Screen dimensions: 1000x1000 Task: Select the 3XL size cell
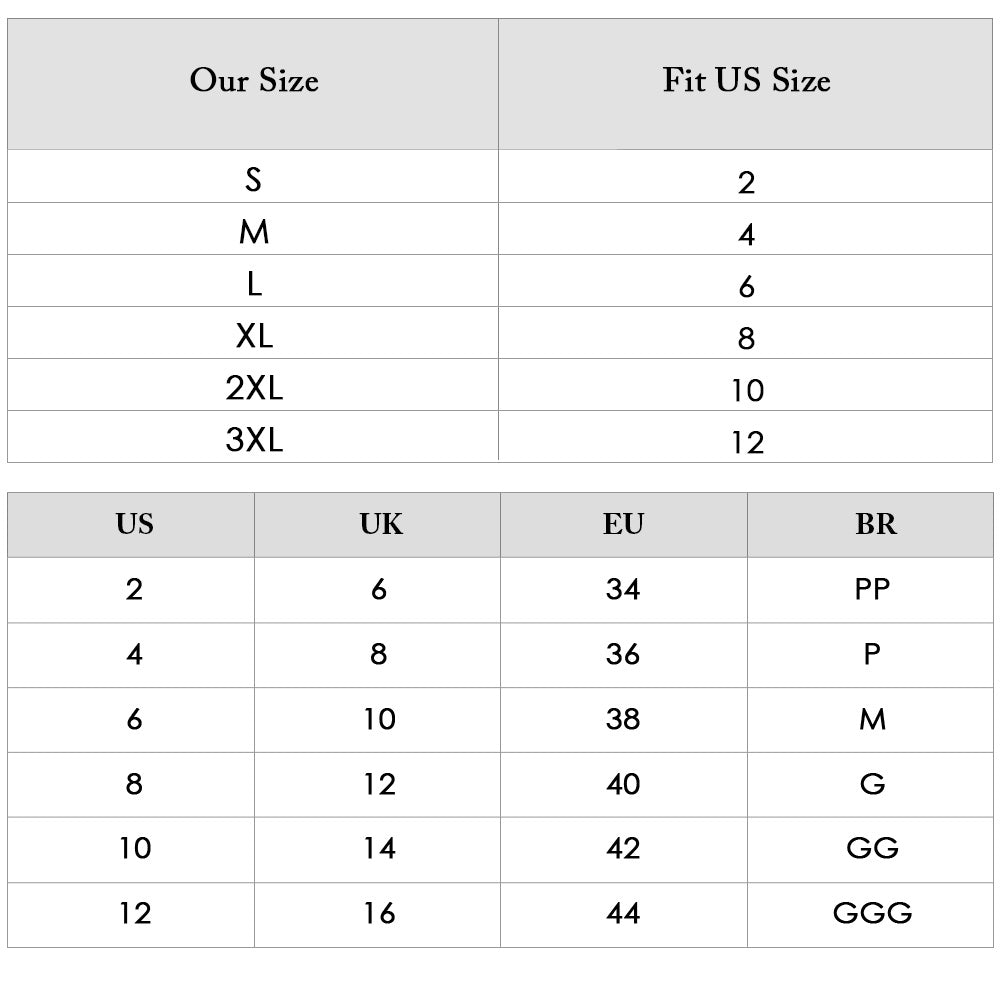click(x=254, y=440)
